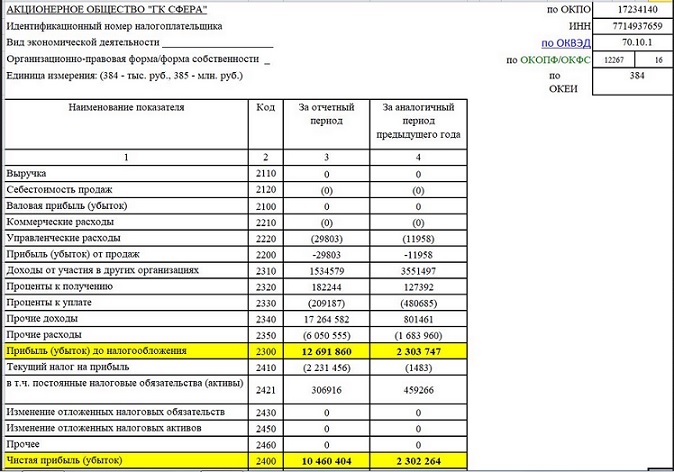Select the ОКЕИ value 384 cell

[x=633, y=77]
